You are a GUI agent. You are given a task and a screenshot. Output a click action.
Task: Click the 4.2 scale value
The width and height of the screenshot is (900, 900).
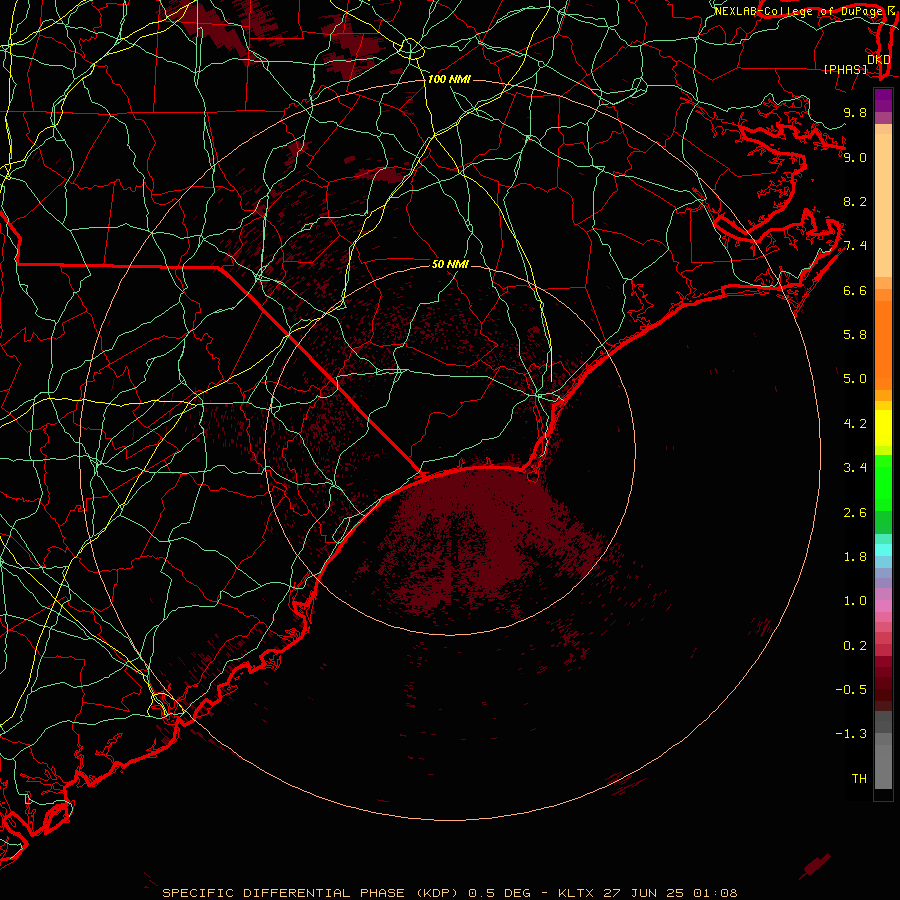pos(855,423)
